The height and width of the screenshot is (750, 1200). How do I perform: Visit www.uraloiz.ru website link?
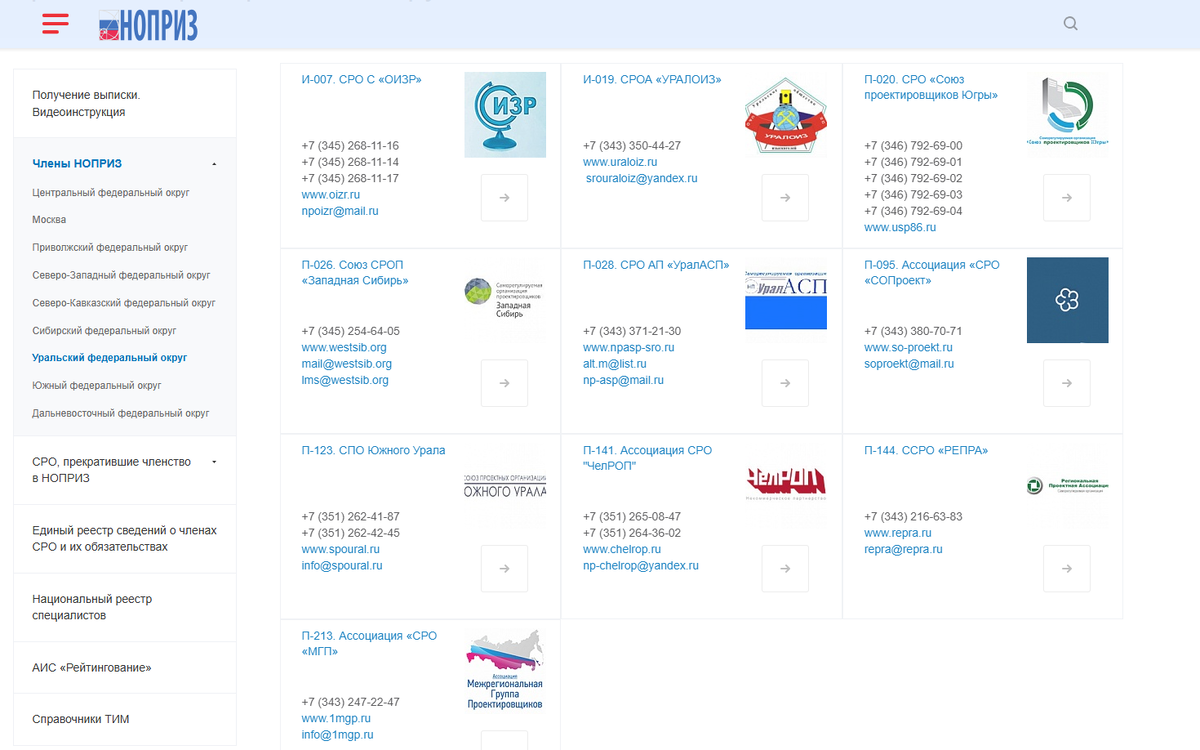[x=620, y=162]
